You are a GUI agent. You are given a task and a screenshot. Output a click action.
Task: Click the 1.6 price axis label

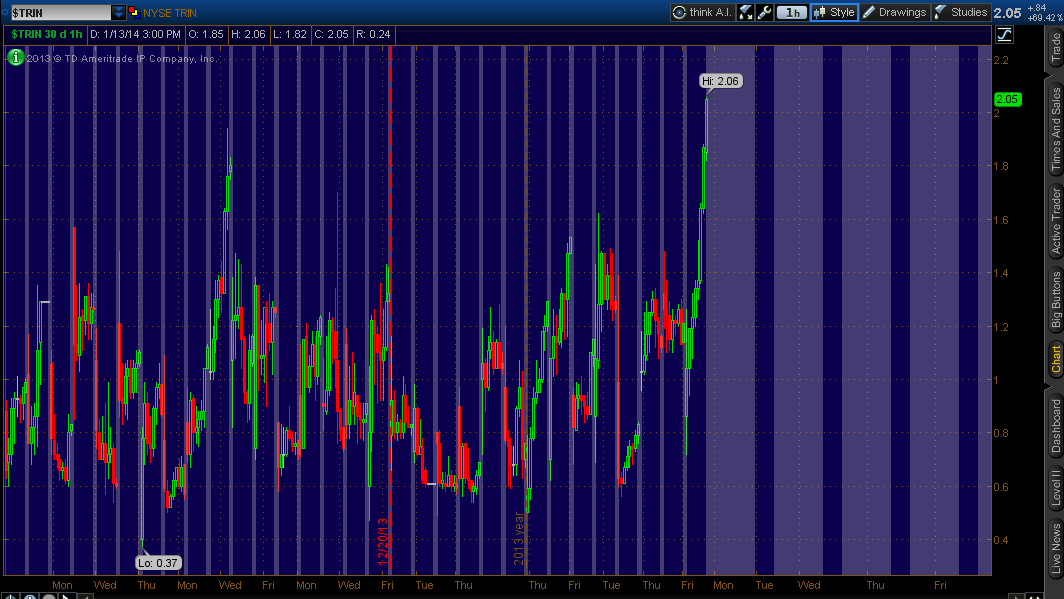(x=1001, y=220)
